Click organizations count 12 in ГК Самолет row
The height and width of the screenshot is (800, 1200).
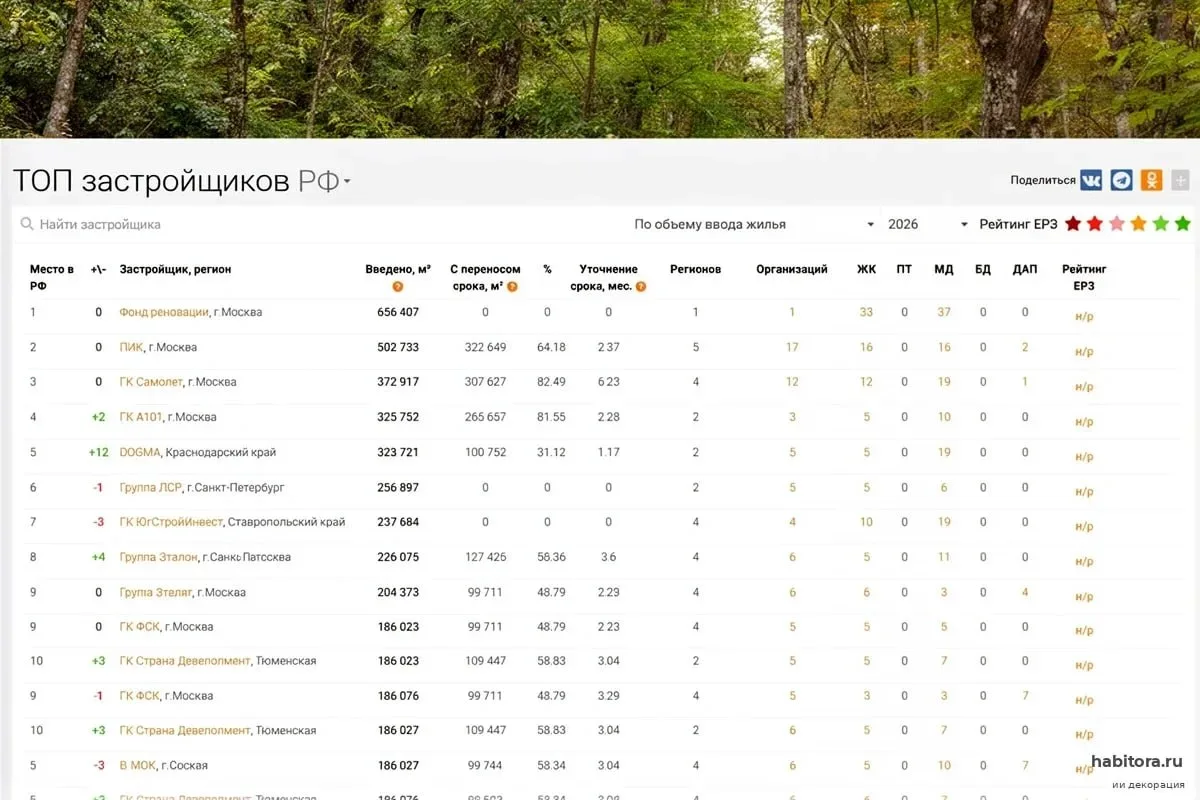coord(792,382)
